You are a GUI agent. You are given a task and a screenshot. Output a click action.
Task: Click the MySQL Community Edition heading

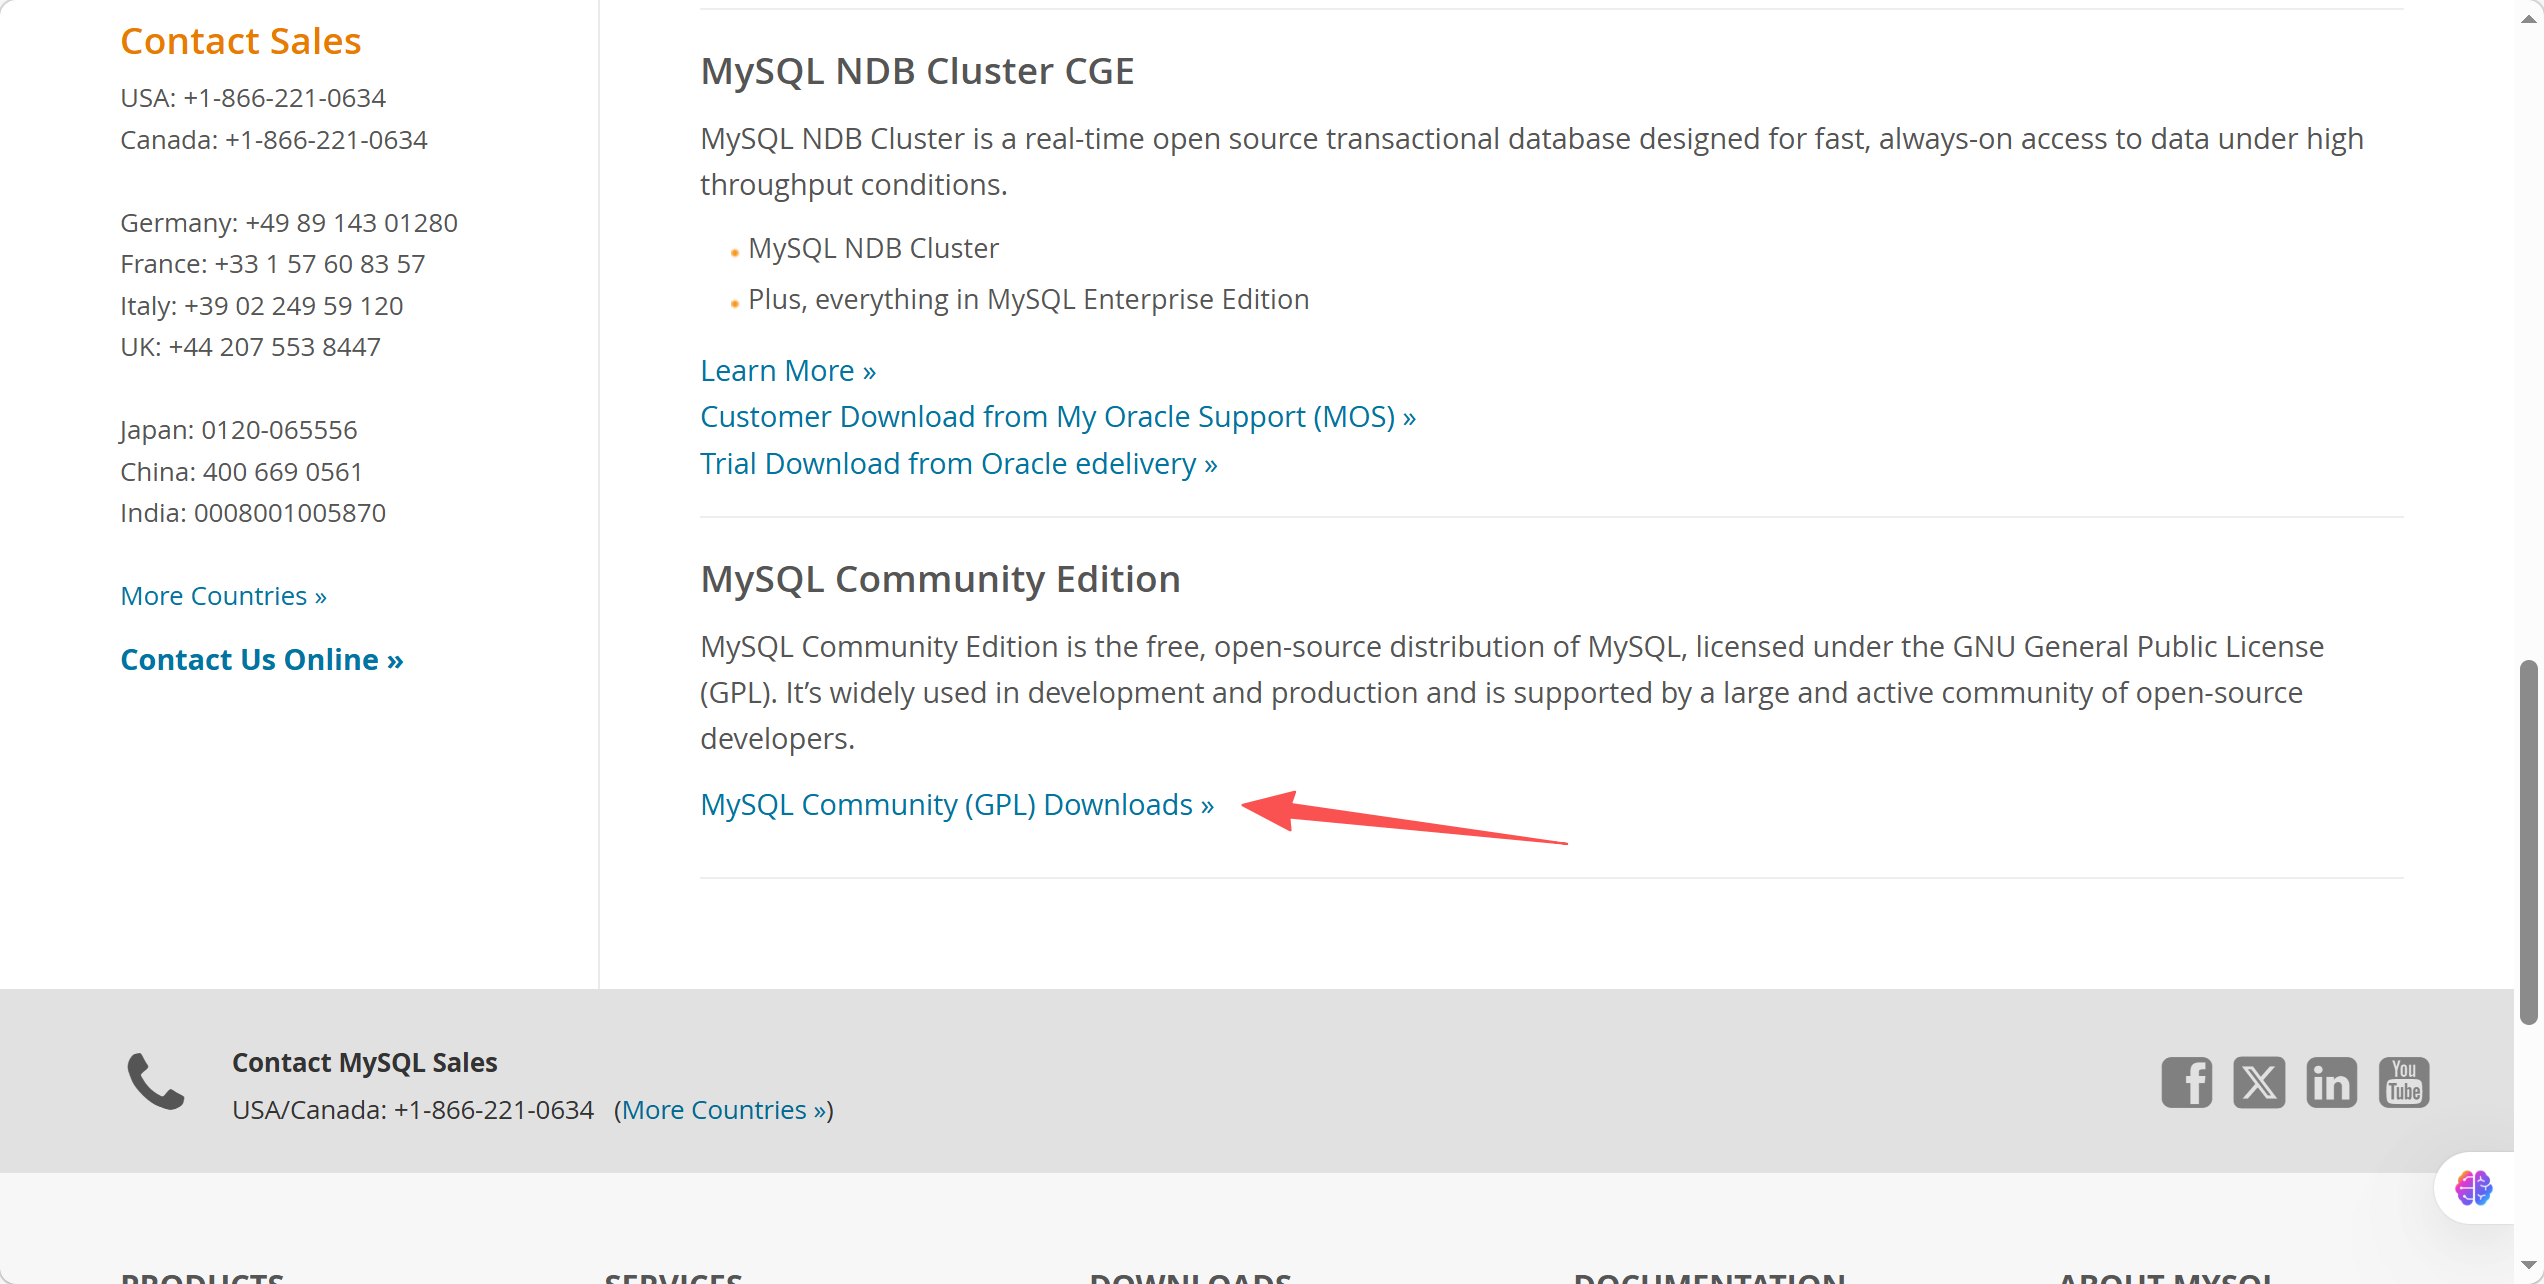click(x=939, y=579)
